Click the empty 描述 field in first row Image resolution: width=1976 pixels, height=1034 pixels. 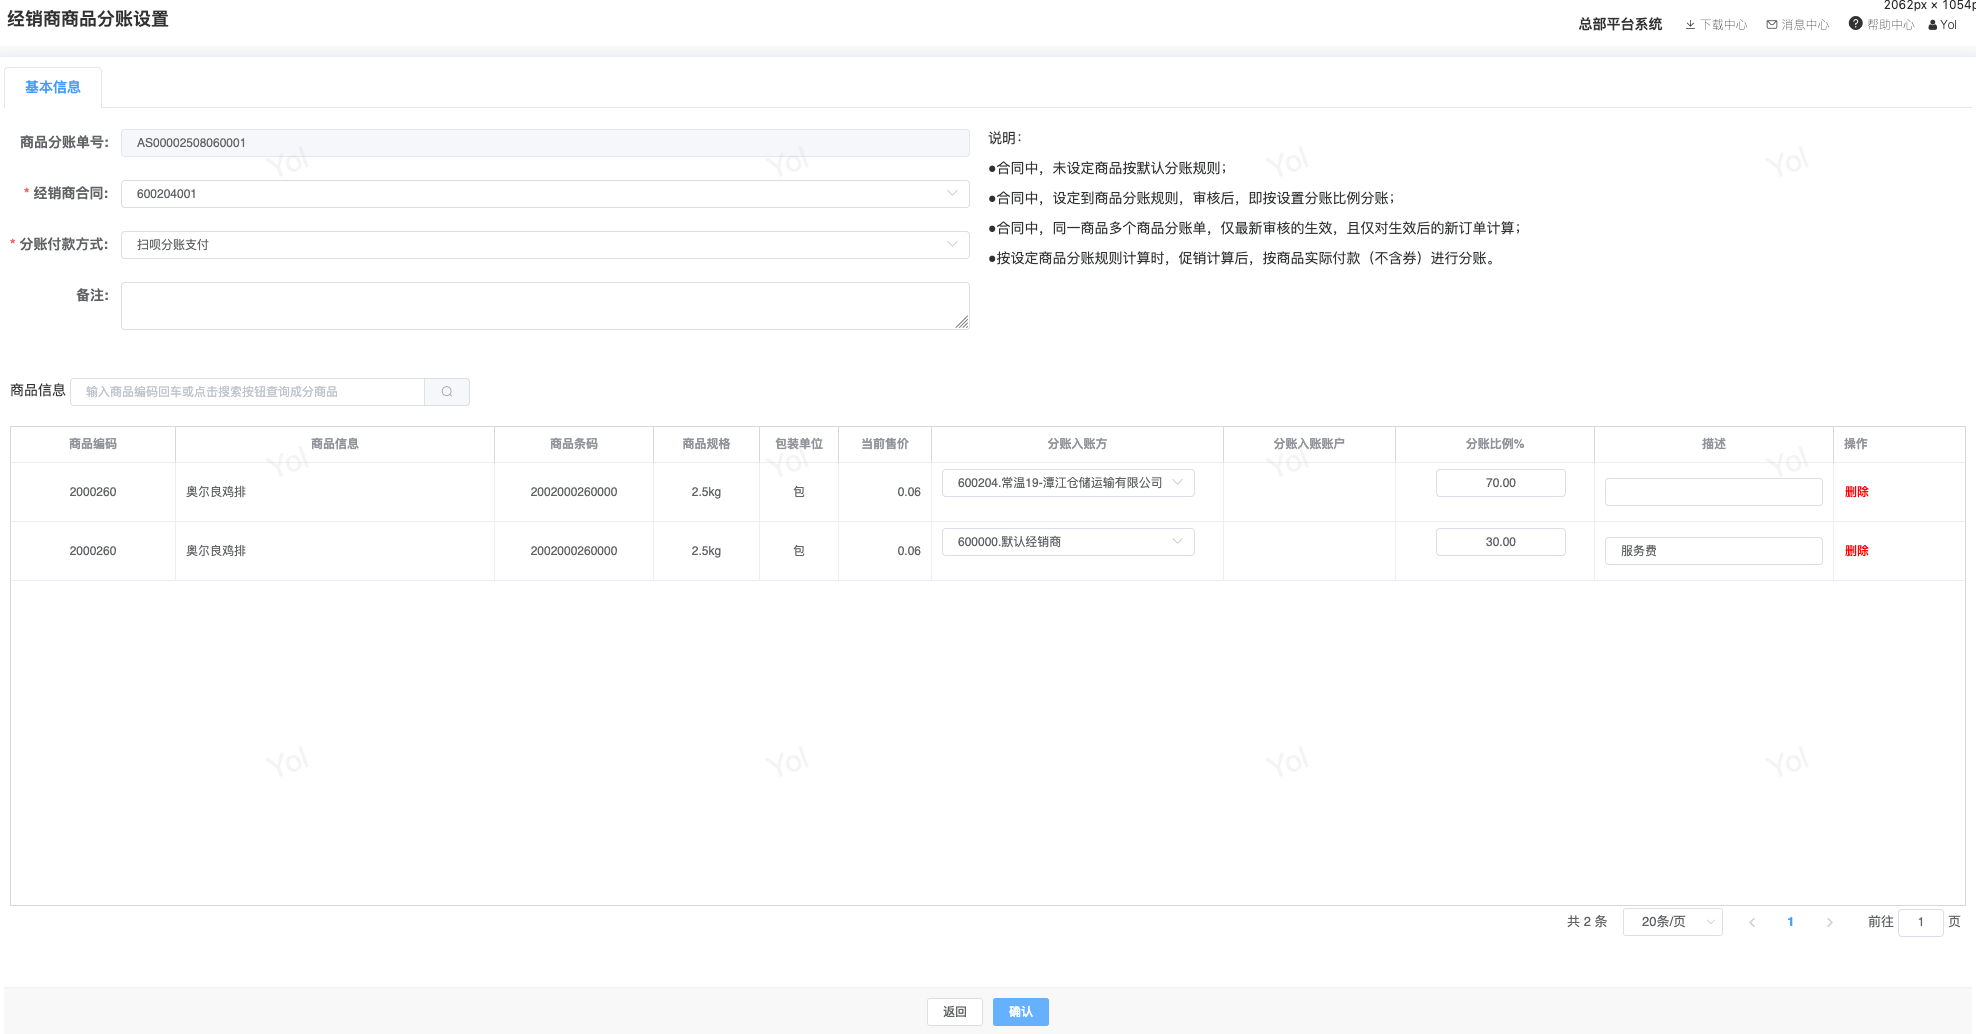tap(1714, 492)
